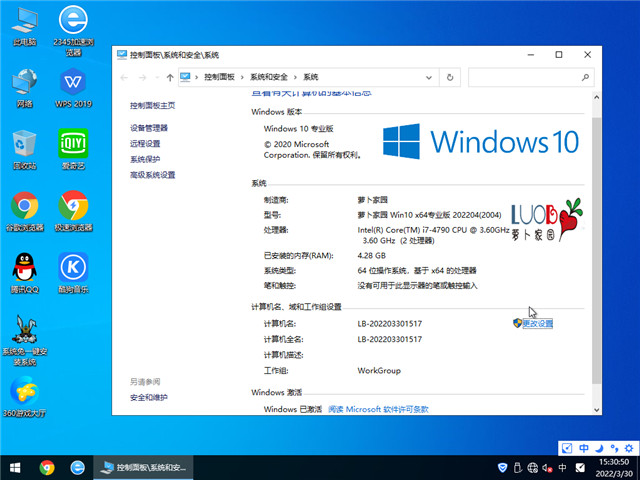Image resolution: width=640 pixels, height=480 pixels.
Task: Toggle the IME toolbar moon half-width icon
Action: click(599, 448)
